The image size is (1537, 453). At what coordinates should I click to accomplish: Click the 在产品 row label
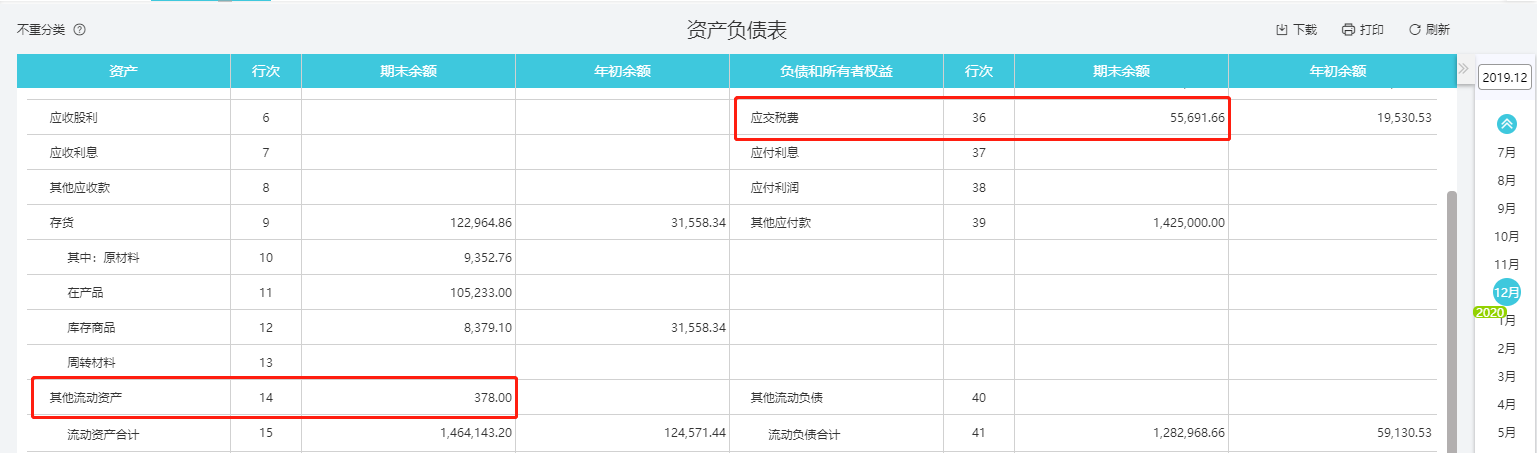pyautogui.click(x=85, y=293)
